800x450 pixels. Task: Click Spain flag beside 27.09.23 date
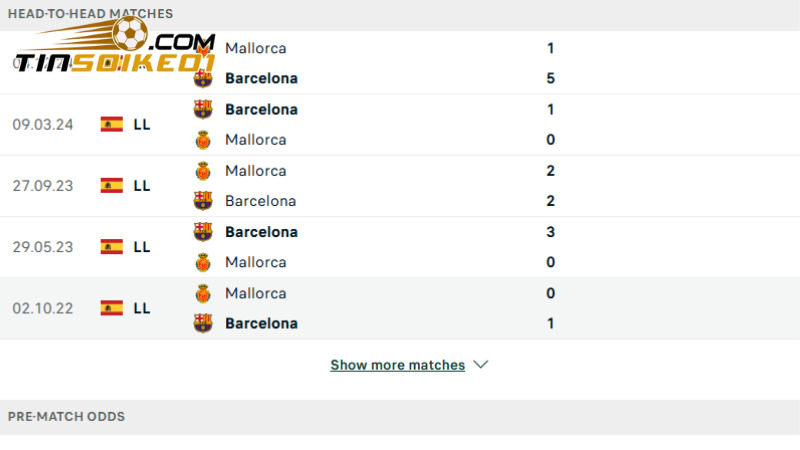(112, 186)
